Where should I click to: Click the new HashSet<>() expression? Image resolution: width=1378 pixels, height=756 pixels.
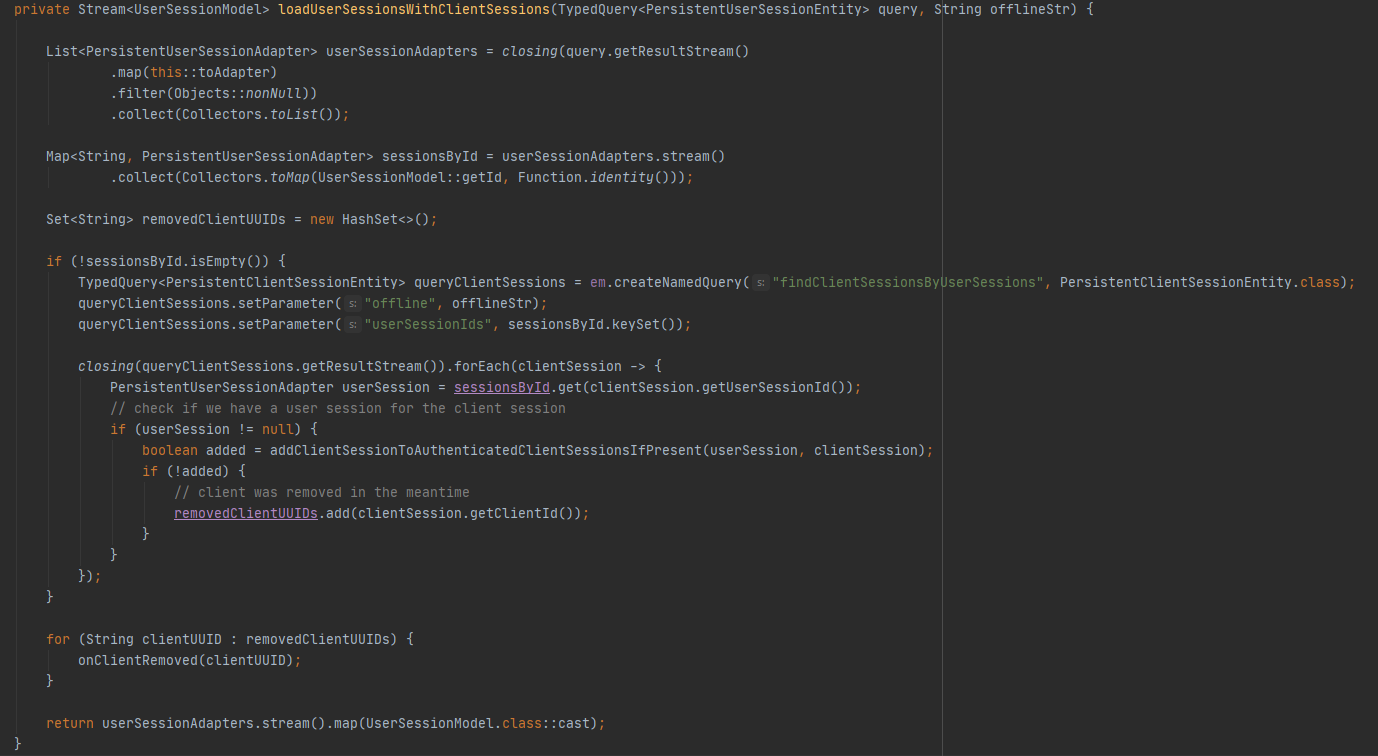369,218
